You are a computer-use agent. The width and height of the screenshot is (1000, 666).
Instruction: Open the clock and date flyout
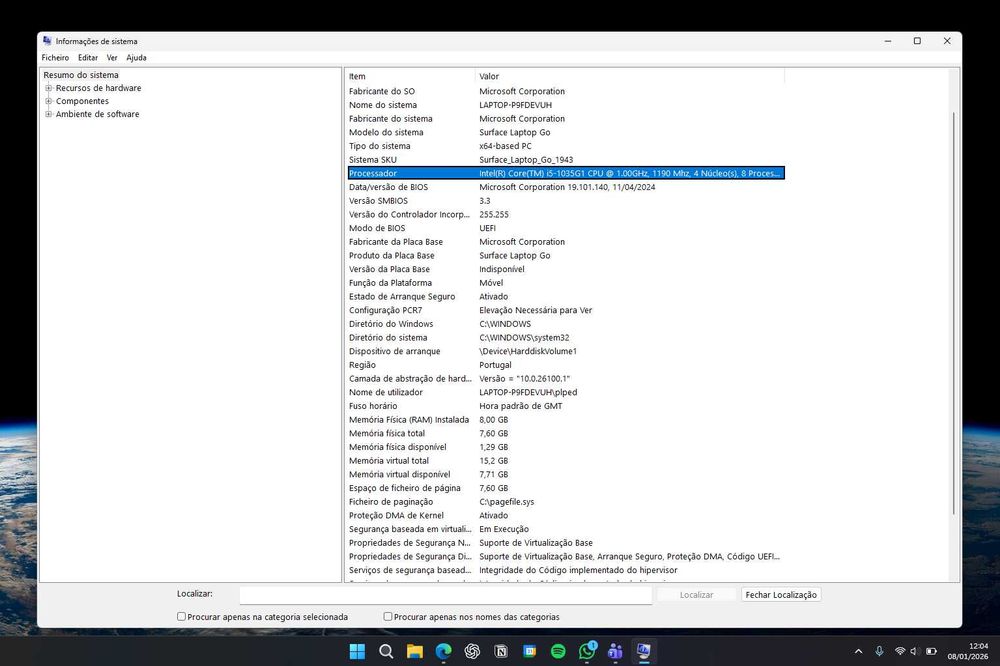pos(967,651)
